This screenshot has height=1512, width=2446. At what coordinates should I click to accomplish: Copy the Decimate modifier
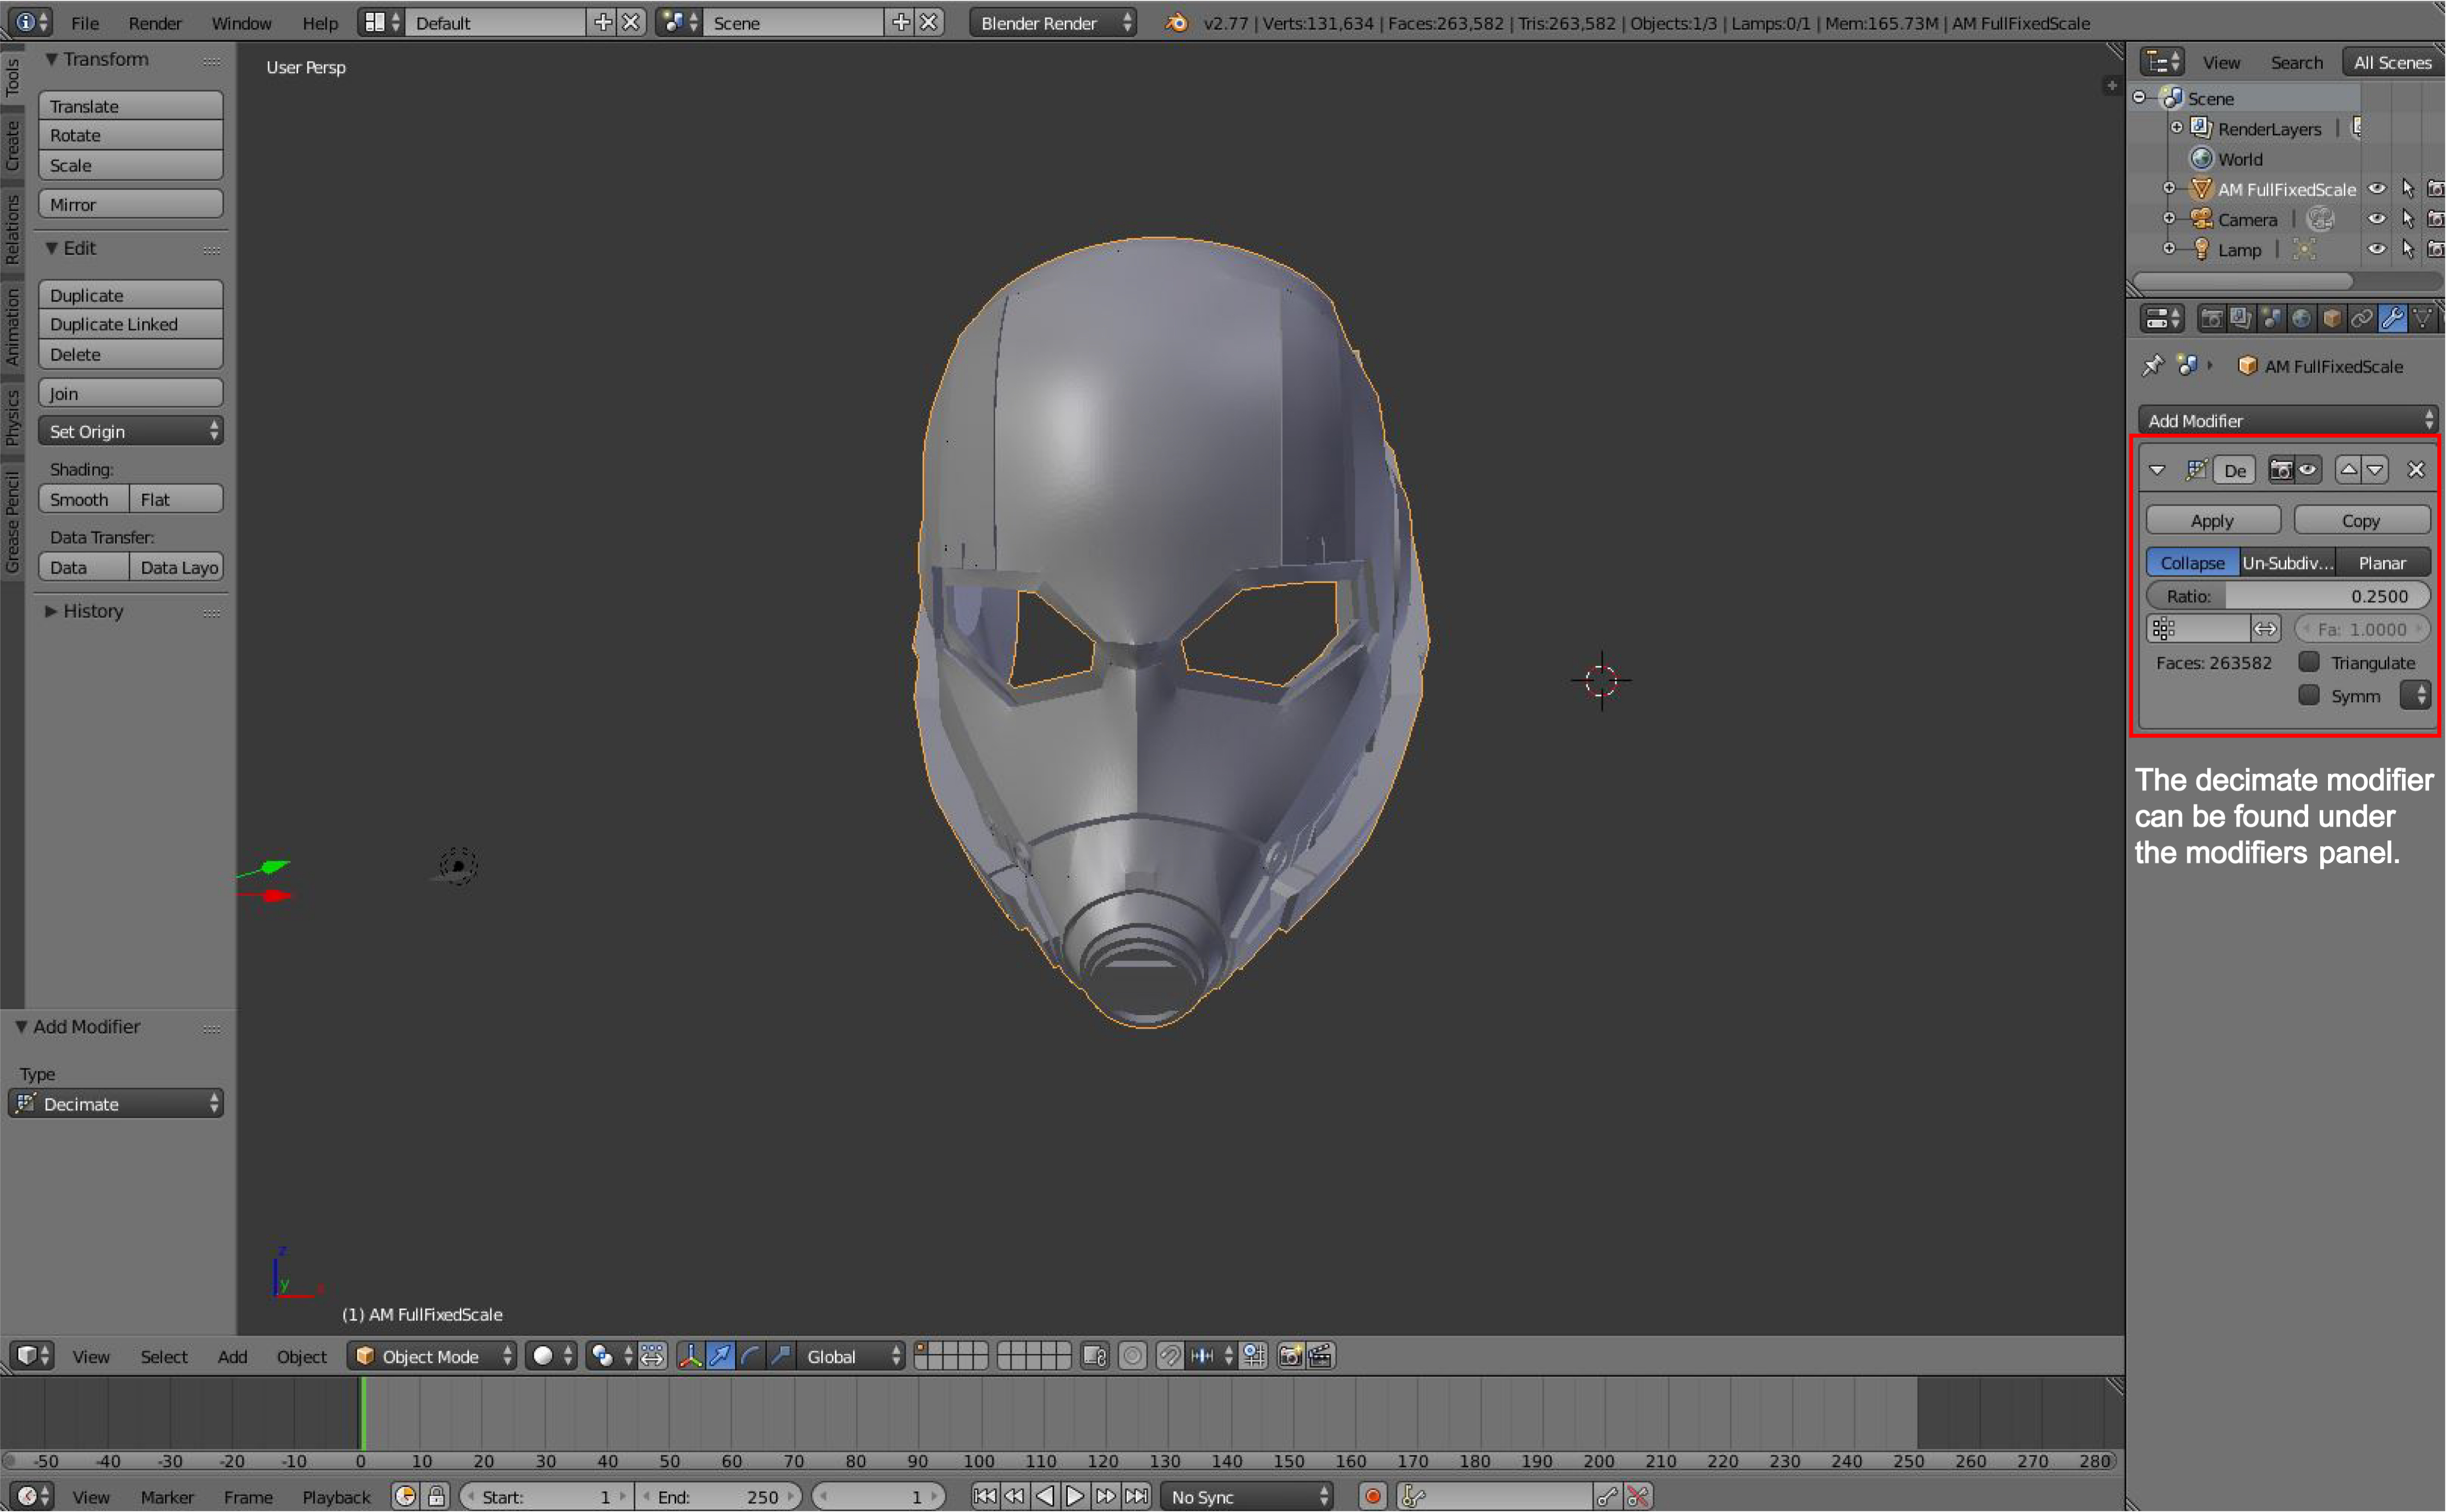coord(2361,520)
